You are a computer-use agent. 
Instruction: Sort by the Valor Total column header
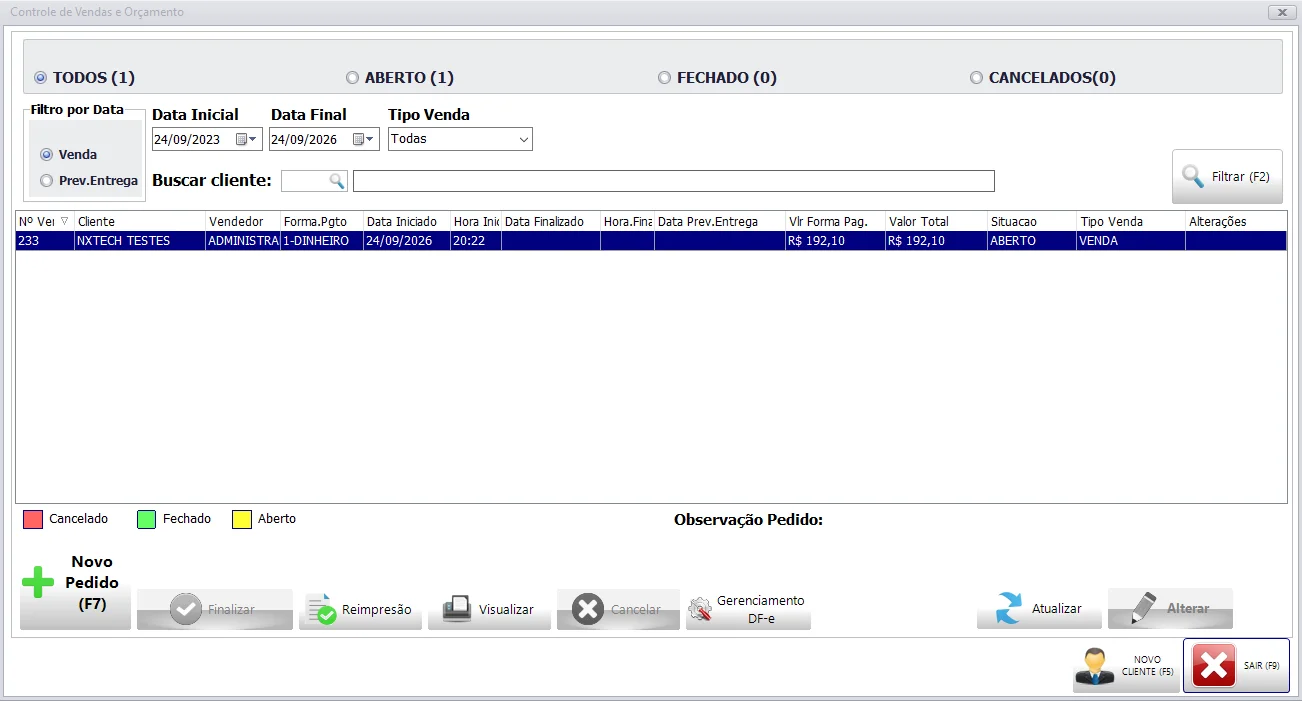(936, 221)
